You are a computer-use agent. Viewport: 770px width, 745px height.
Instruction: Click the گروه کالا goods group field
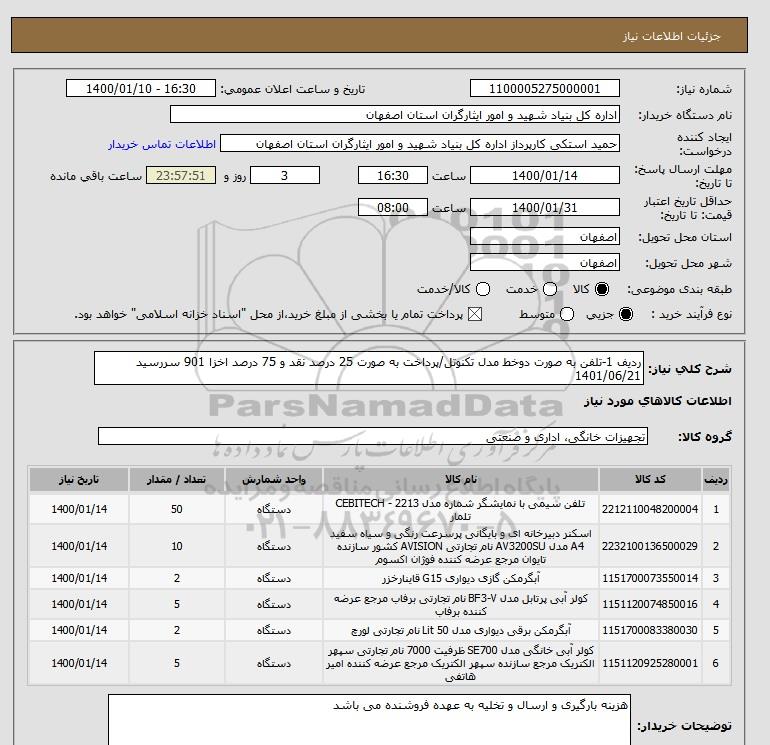(373, 436)
